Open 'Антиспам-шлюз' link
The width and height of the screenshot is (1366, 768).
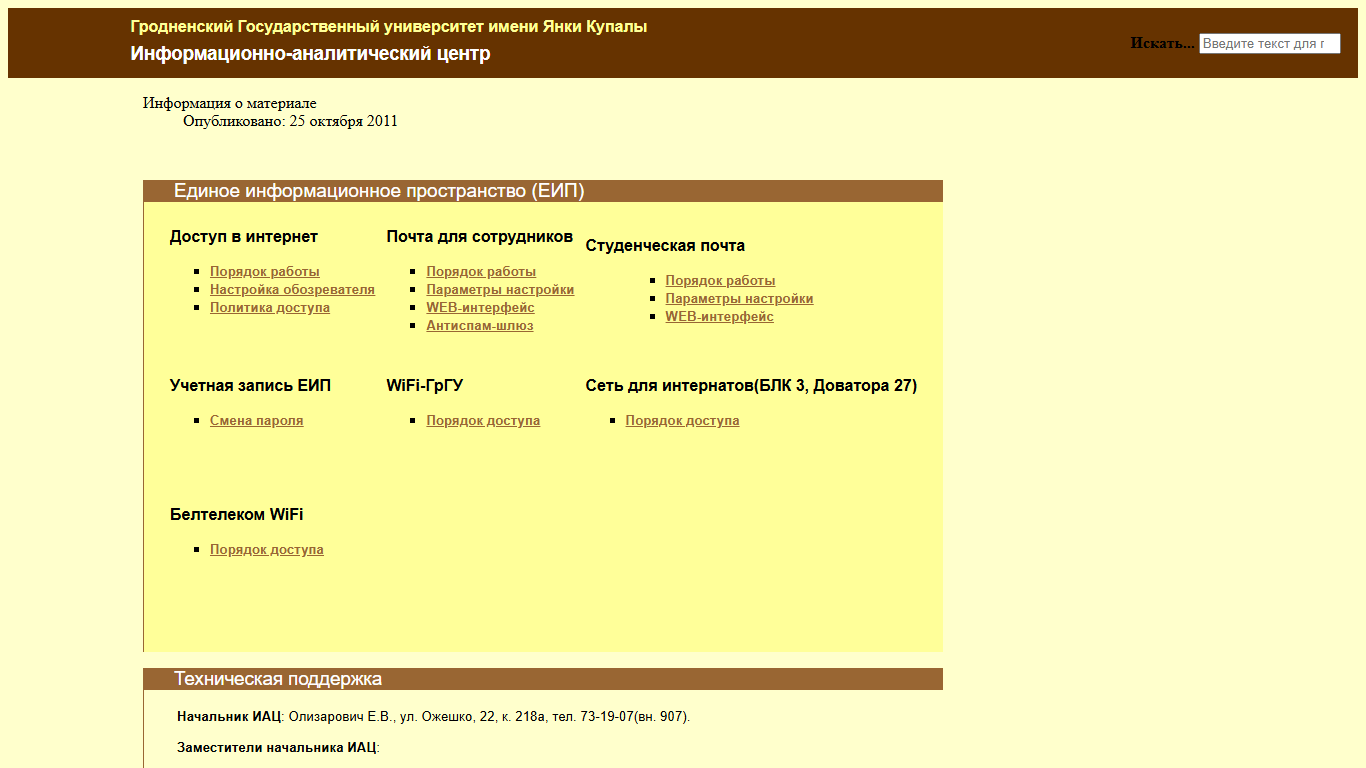pos(480,326)
